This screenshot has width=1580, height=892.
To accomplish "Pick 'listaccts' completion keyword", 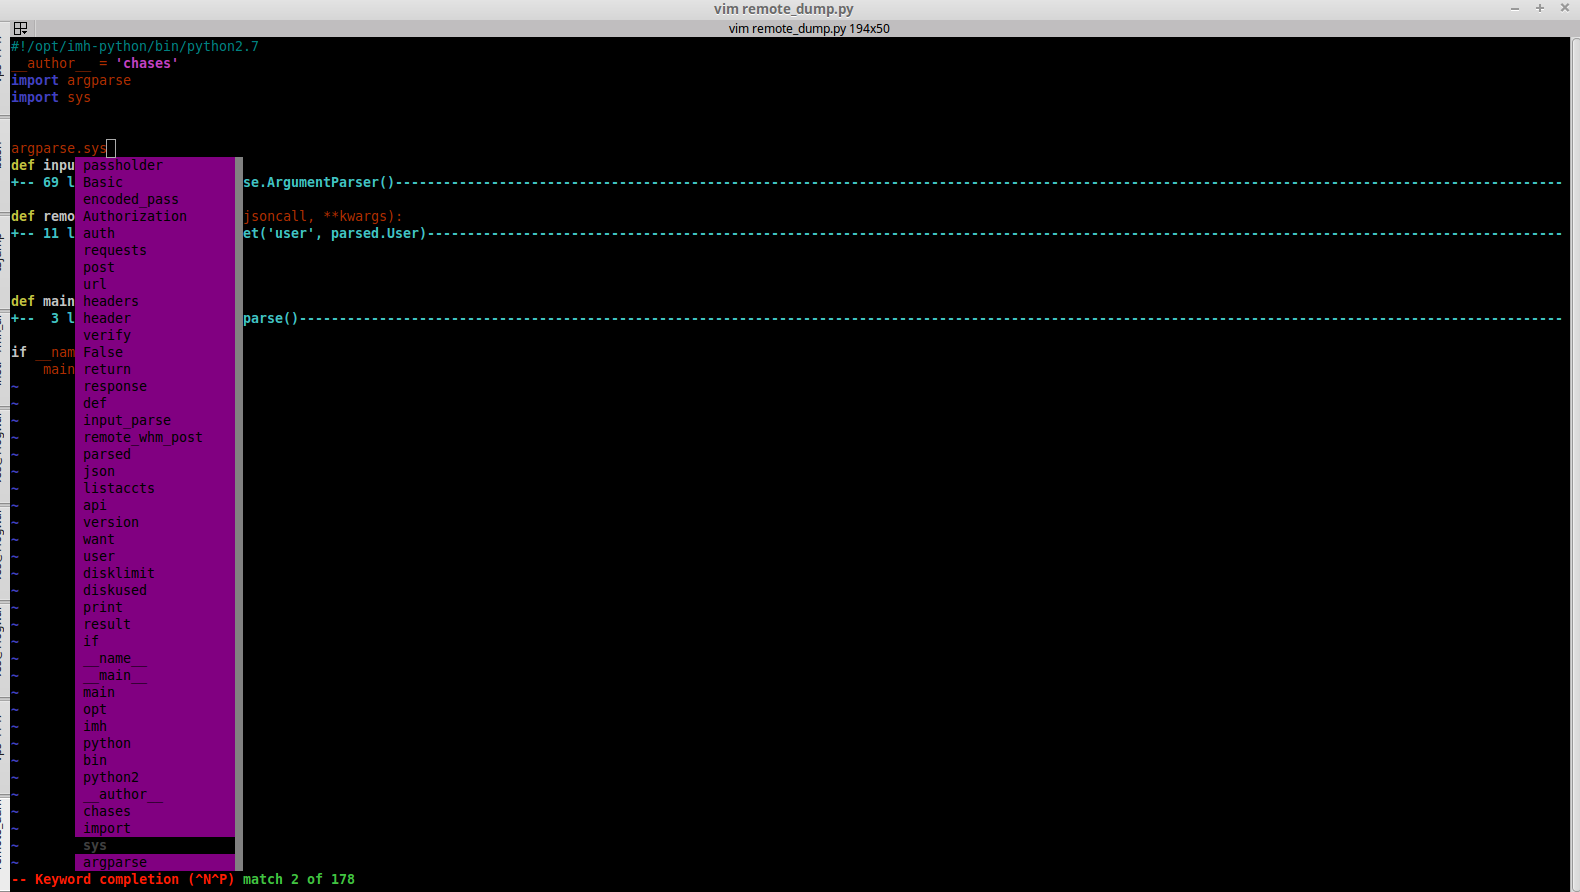I will coord(119,488).
